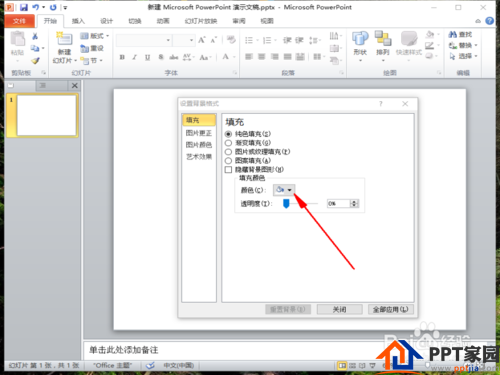Decrease font size with the small A icon
The width and height of the screenshot is (500, 375).
214,40
